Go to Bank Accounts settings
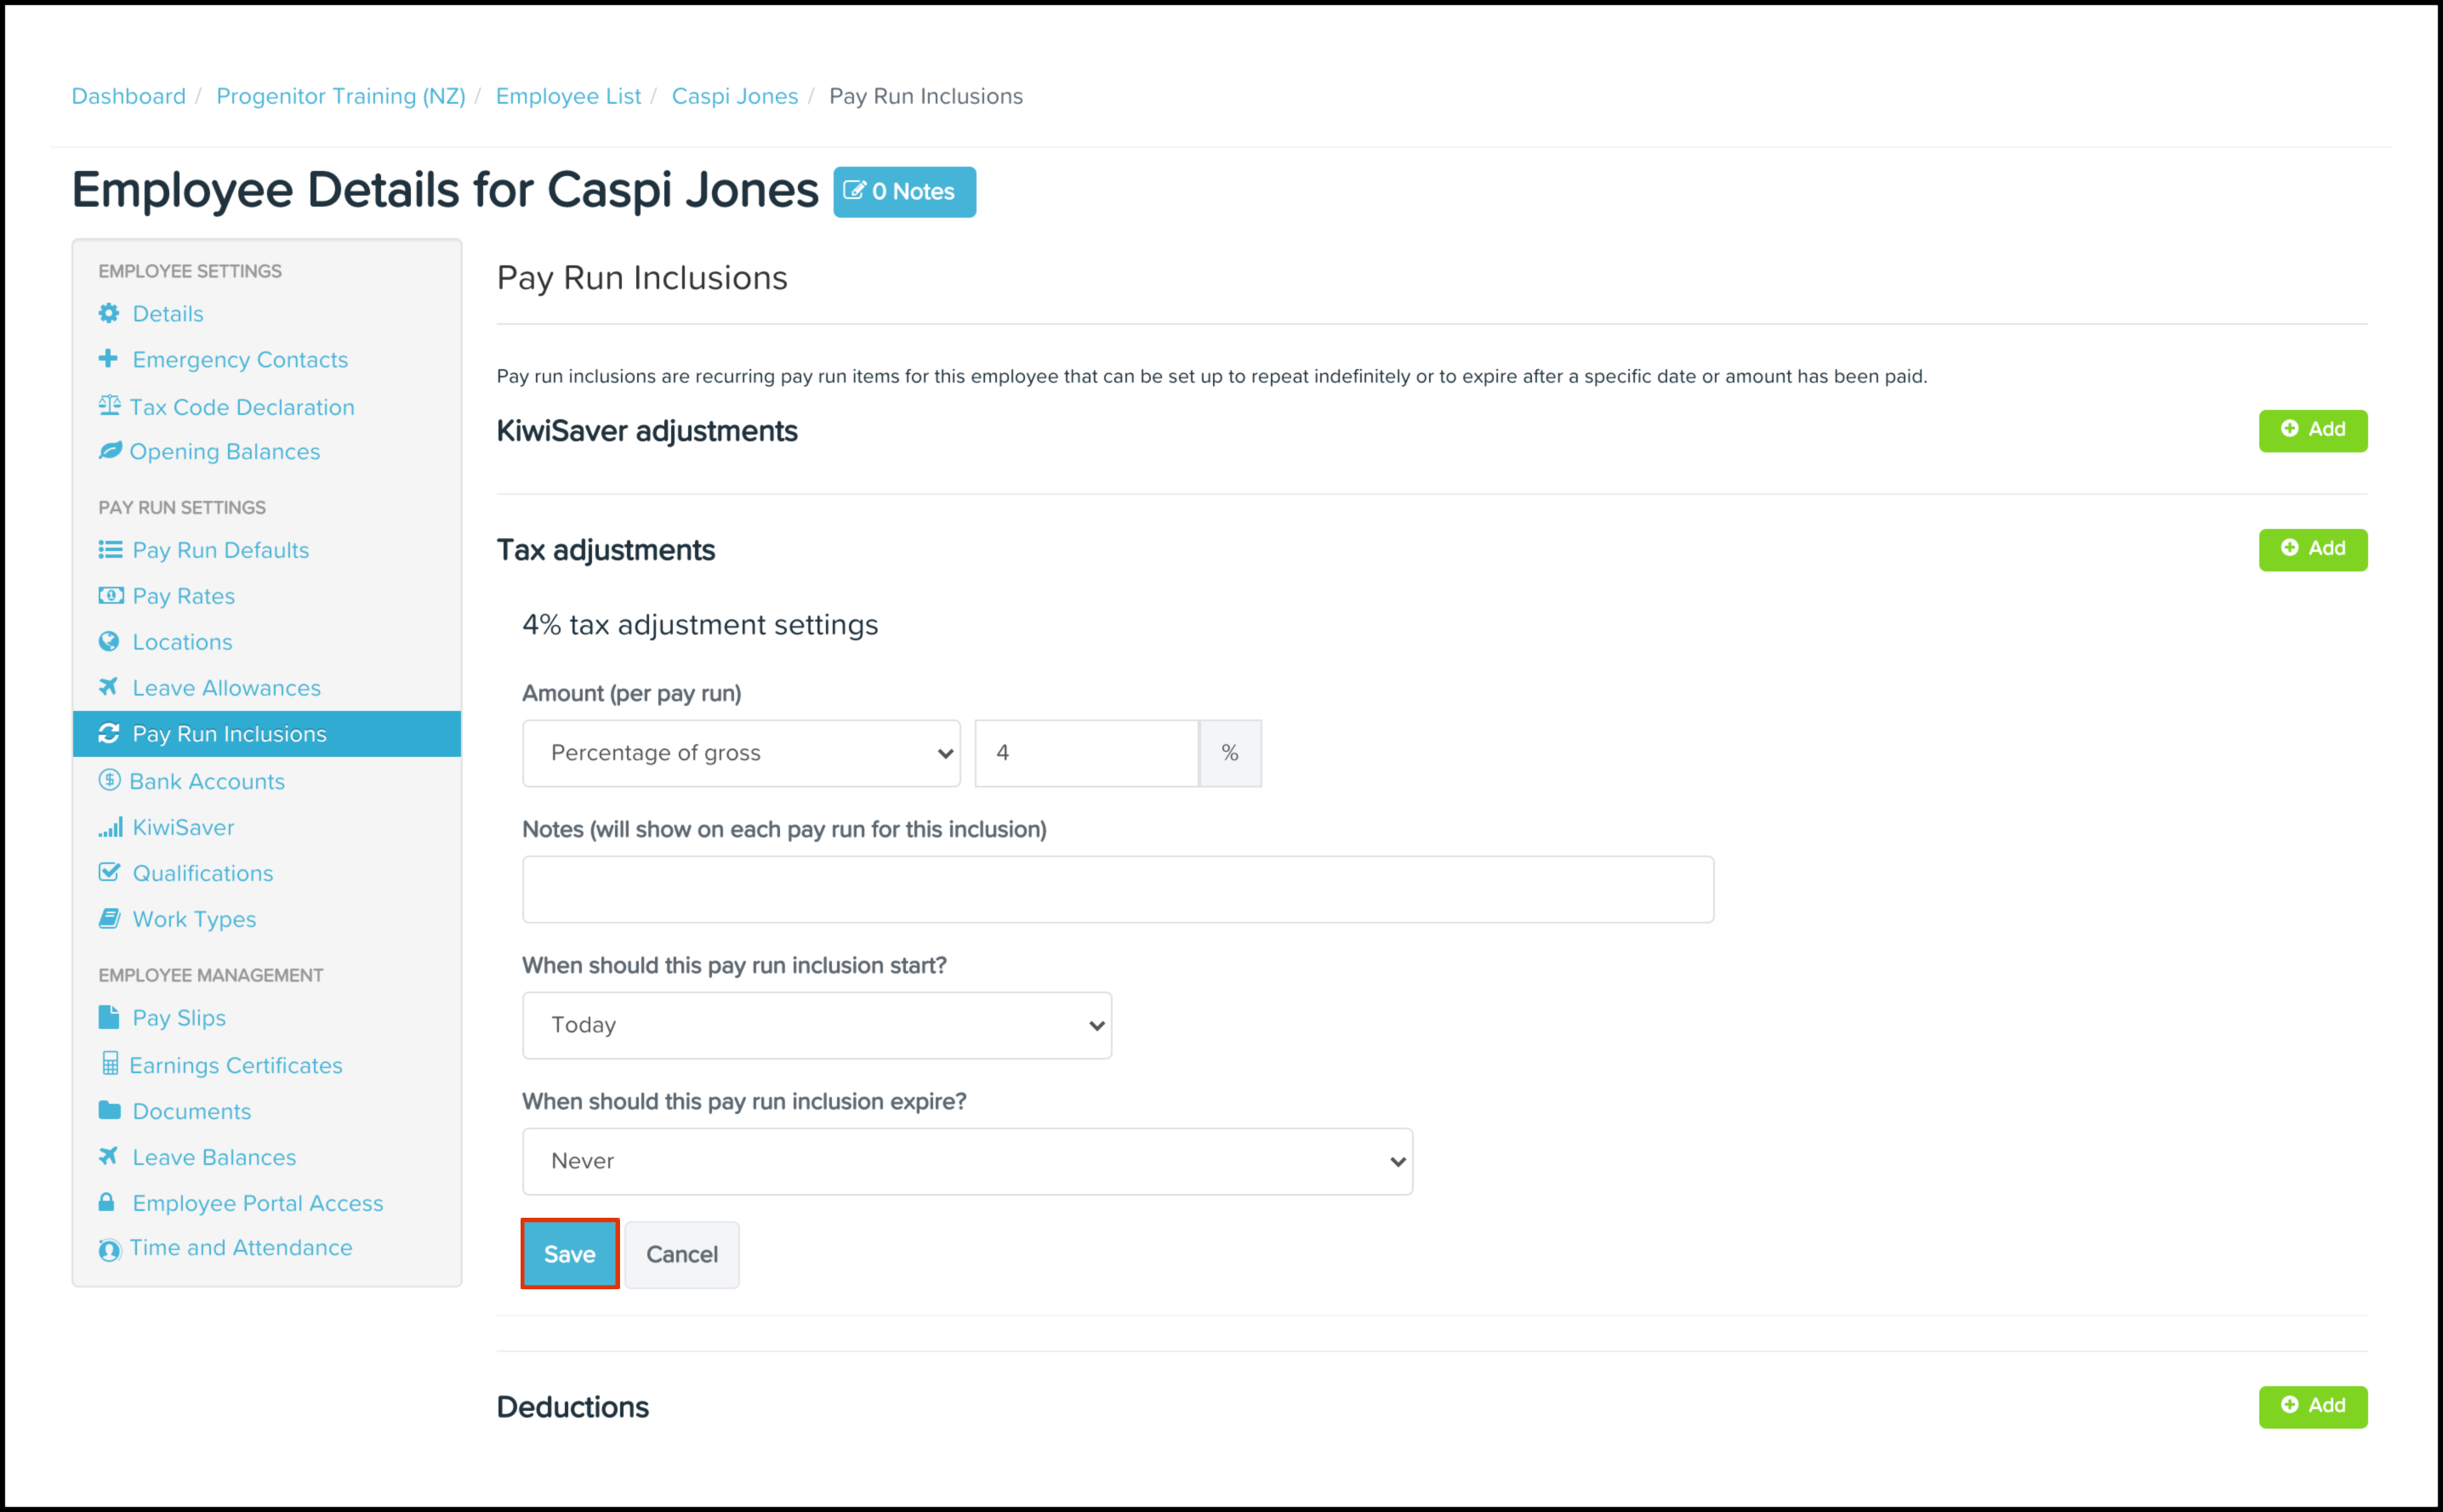The width and height of the screenshot is (2443, 1512). 207,781
